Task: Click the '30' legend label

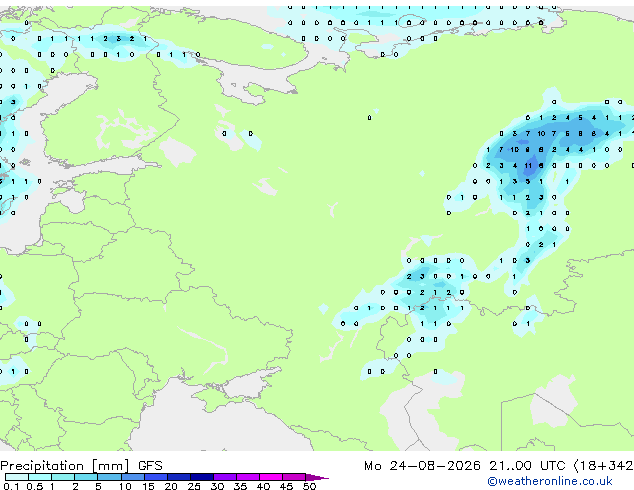Action: 217,486
